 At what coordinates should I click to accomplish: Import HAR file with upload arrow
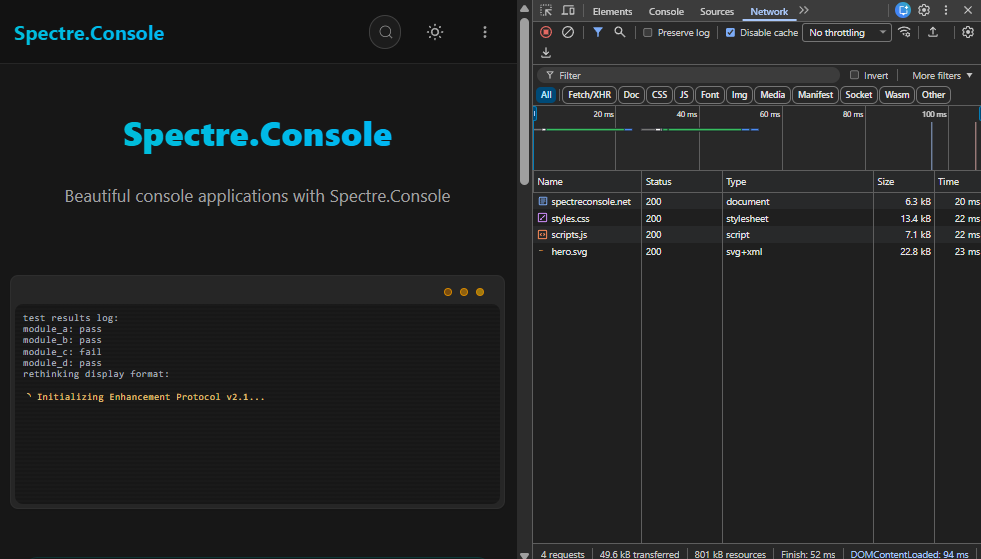coord(933,32)
